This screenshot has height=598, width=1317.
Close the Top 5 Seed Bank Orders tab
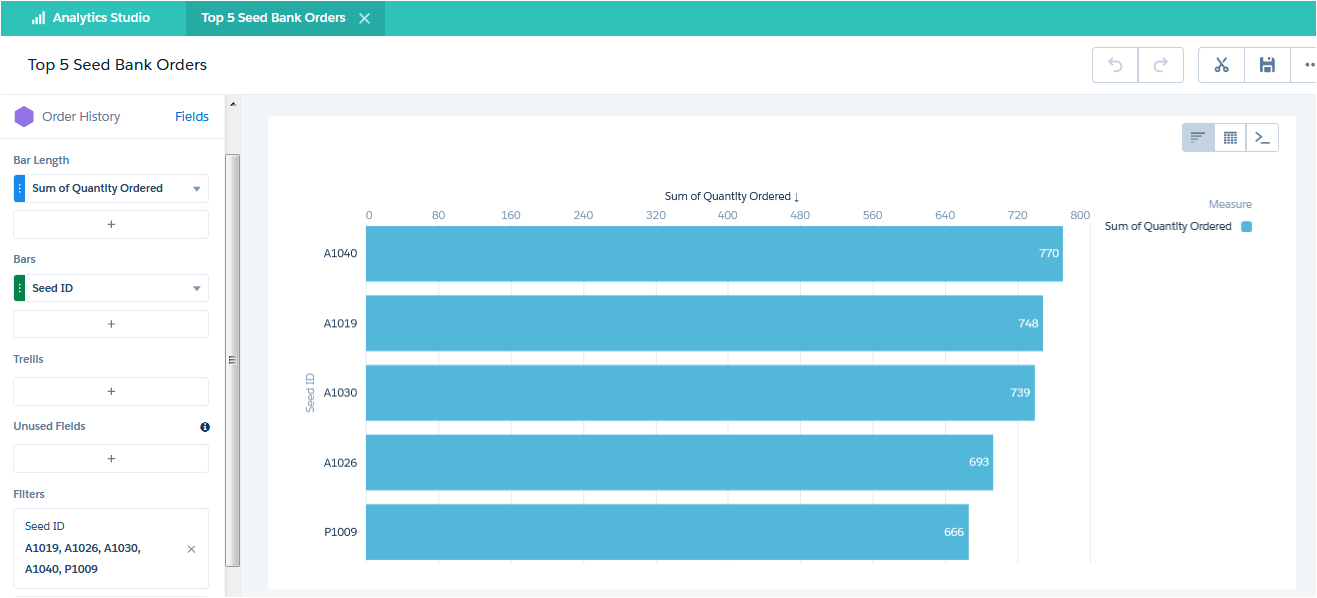(x=364, y=18)
